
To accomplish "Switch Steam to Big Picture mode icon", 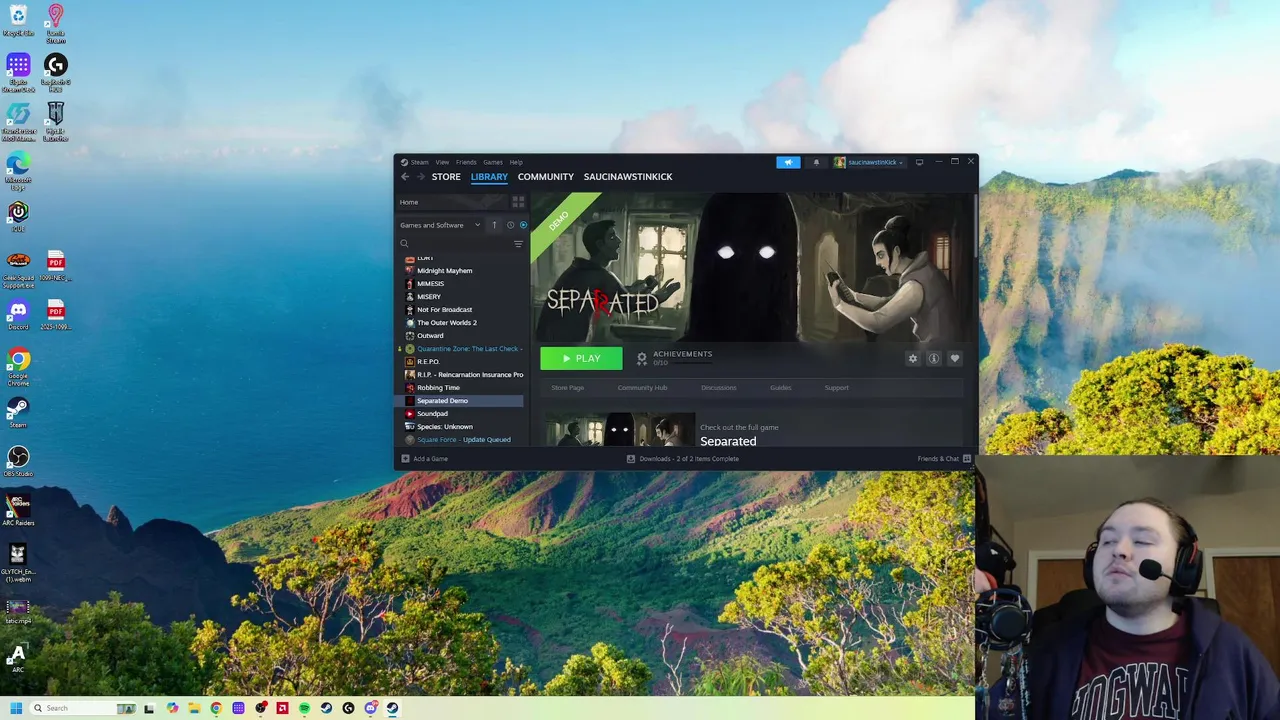I will [919, 162].
